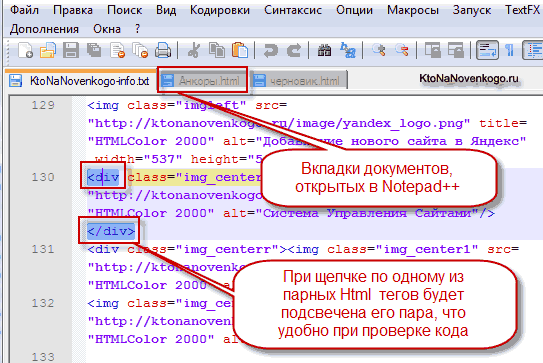
Task: Click title= attribute on line 129
Action: 503,123
